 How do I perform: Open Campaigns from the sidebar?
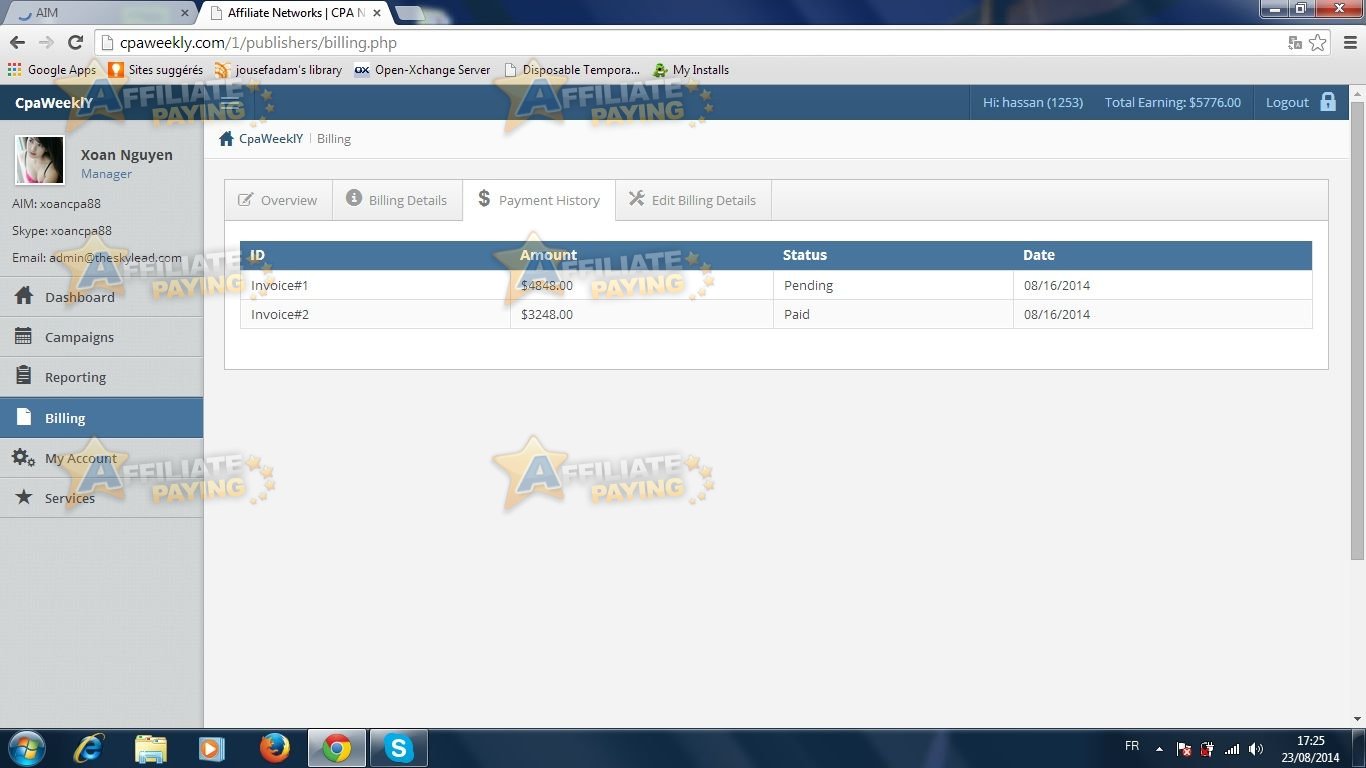pos(101,337)
